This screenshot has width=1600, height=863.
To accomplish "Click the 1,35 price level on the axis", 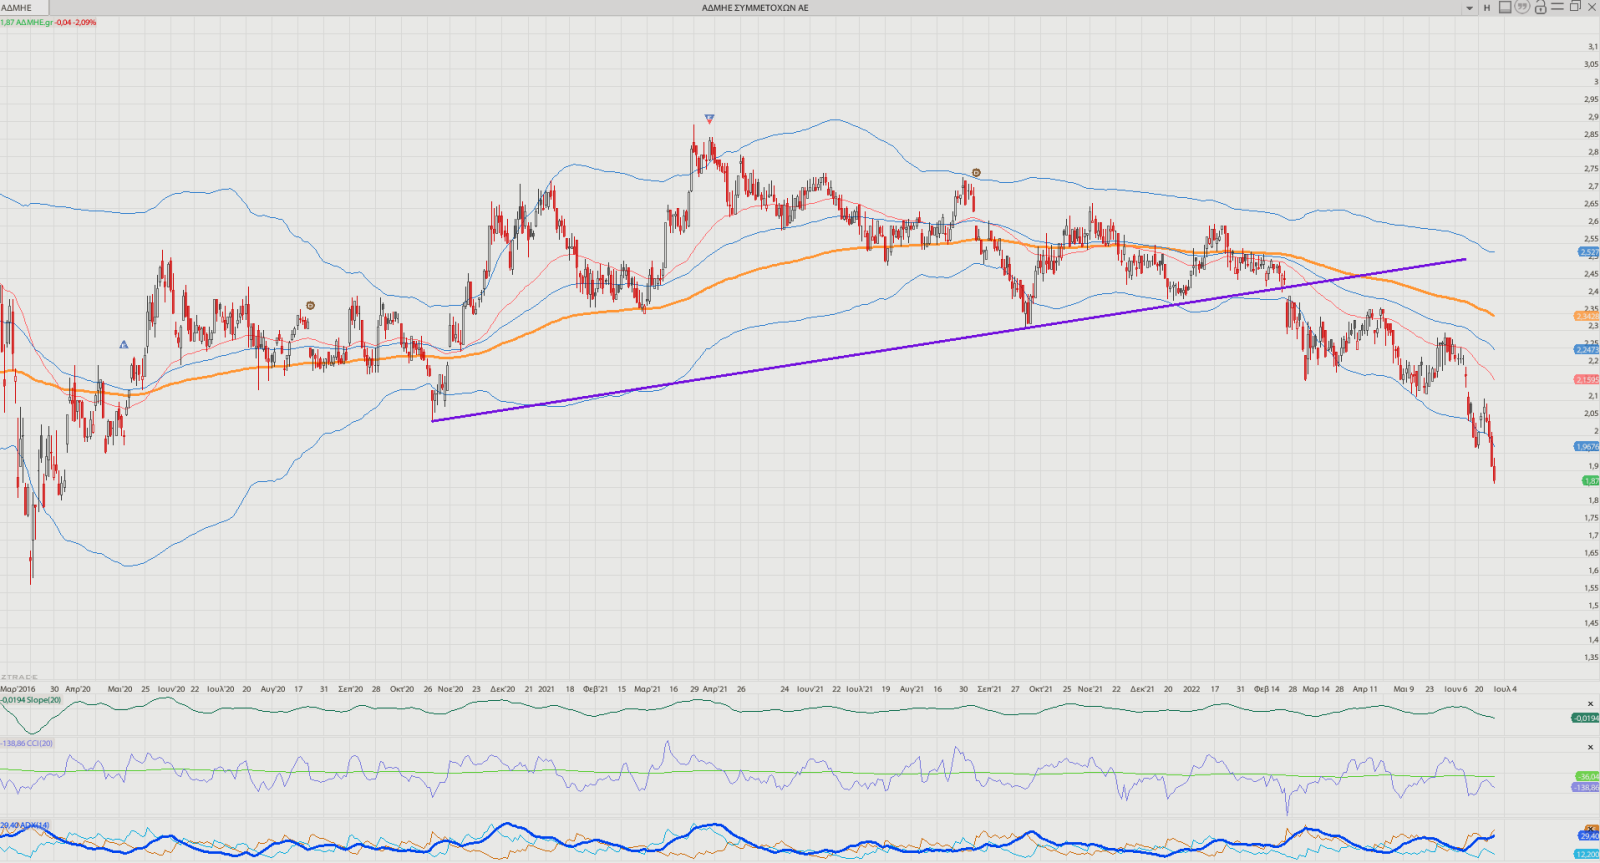I will coord(1591,657).
